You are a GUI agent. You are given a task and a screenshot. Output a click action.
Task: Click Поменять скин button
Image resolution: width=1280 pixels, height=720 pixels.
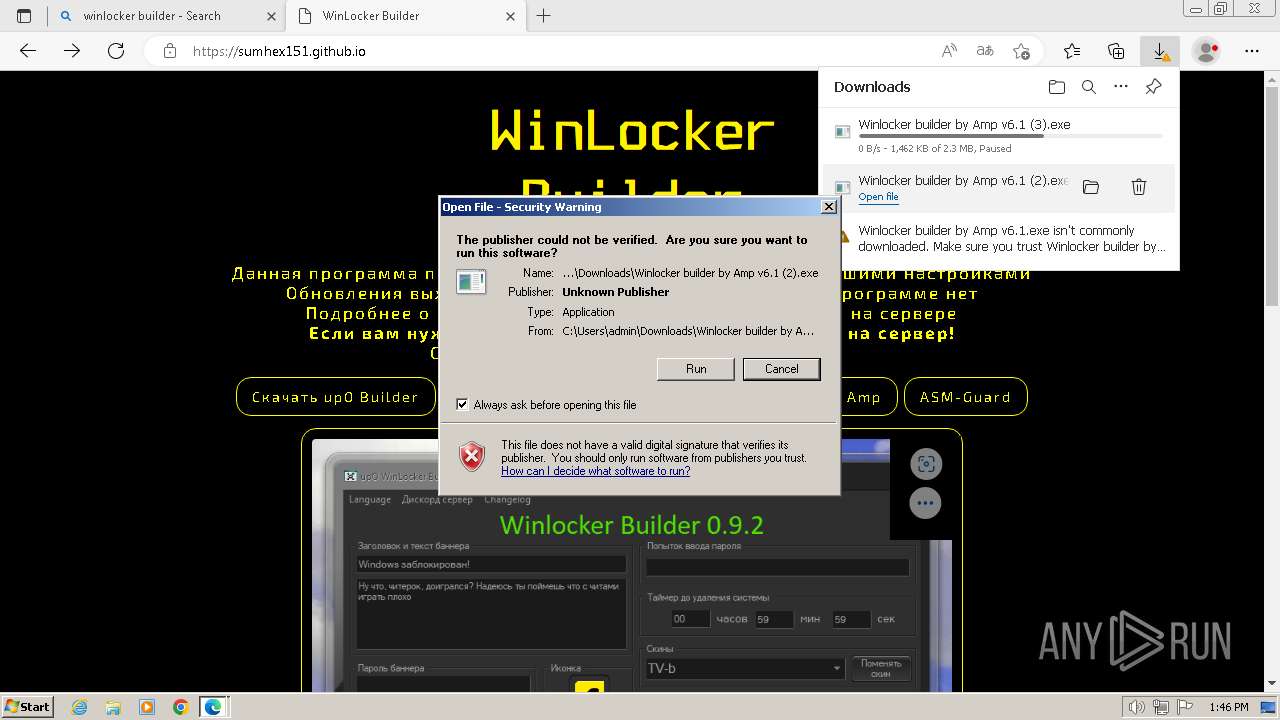[881, 668]
